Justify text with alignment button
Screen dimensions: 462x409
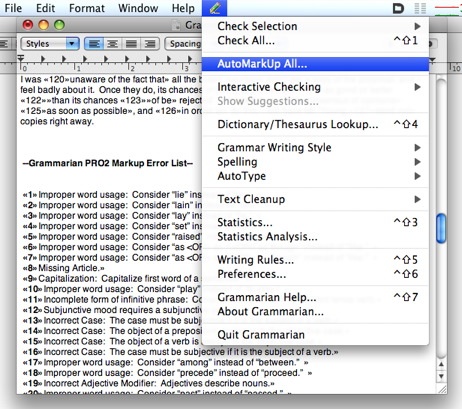click(x=131, y=44)
